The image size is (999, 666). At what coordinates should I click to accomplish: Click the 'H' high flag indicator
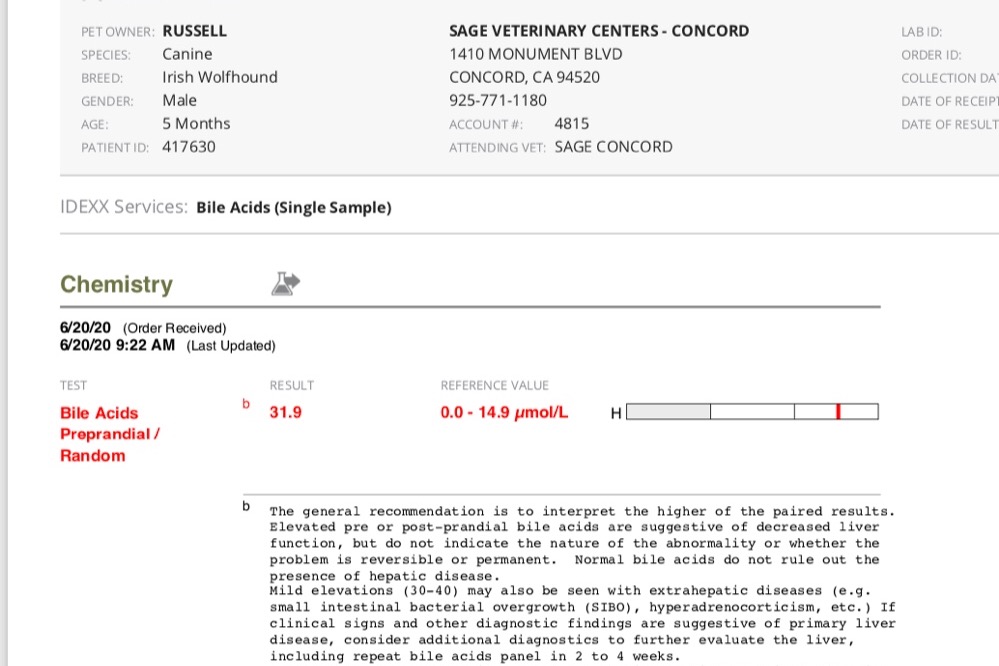click(615, 413)
